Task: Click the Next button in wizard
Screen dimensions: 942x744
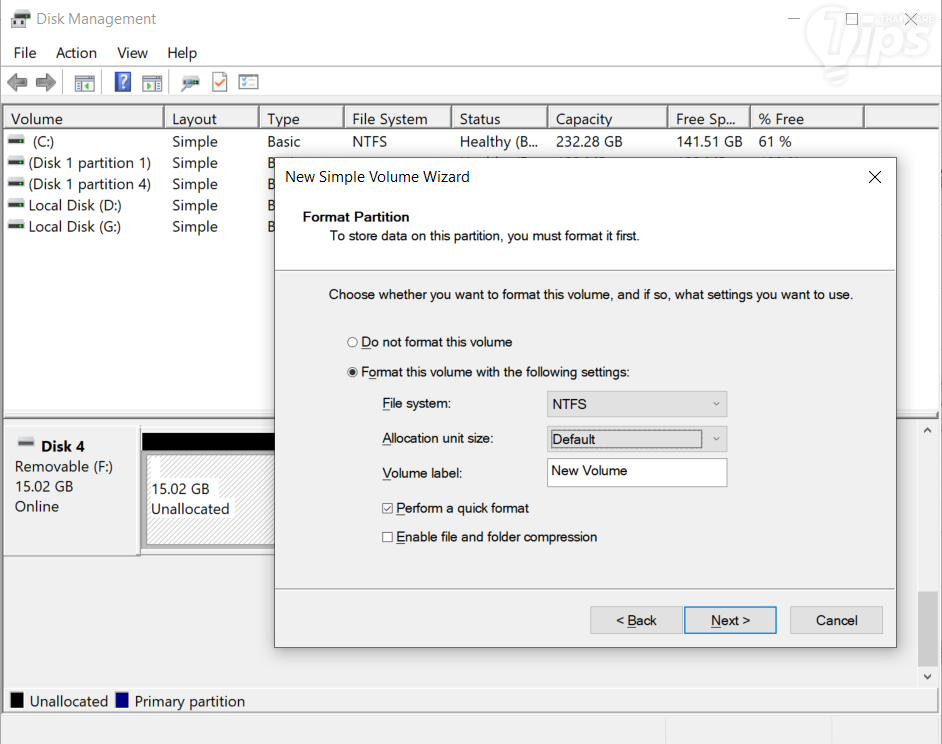Action: pos(730,620)
